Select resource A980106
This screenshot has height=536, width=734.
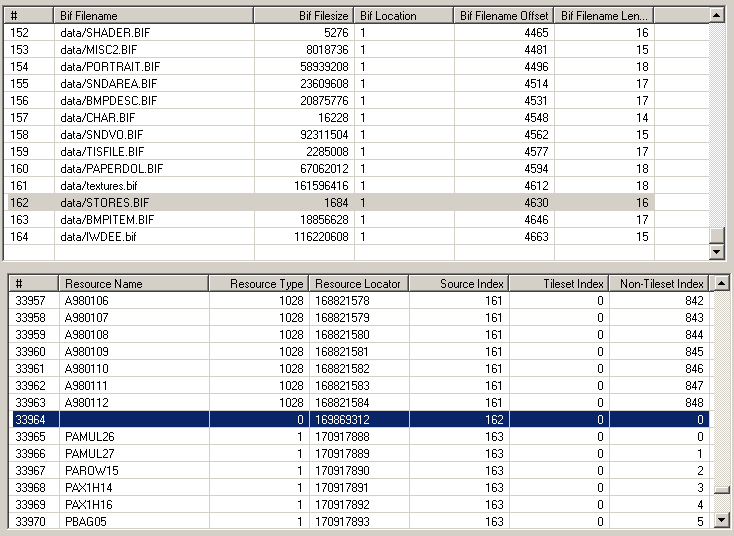[360, 301]
